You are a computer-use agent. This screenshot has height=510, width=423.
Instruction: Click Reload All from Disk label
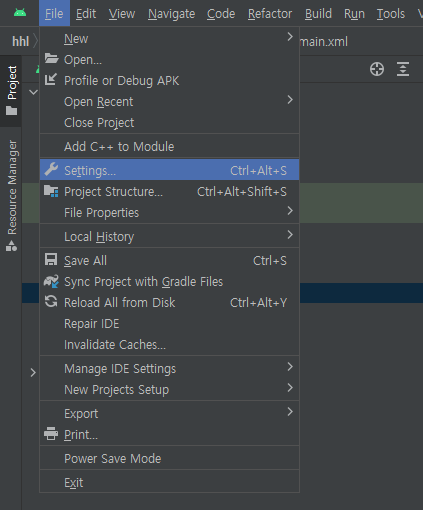click(x=119, y=303)
